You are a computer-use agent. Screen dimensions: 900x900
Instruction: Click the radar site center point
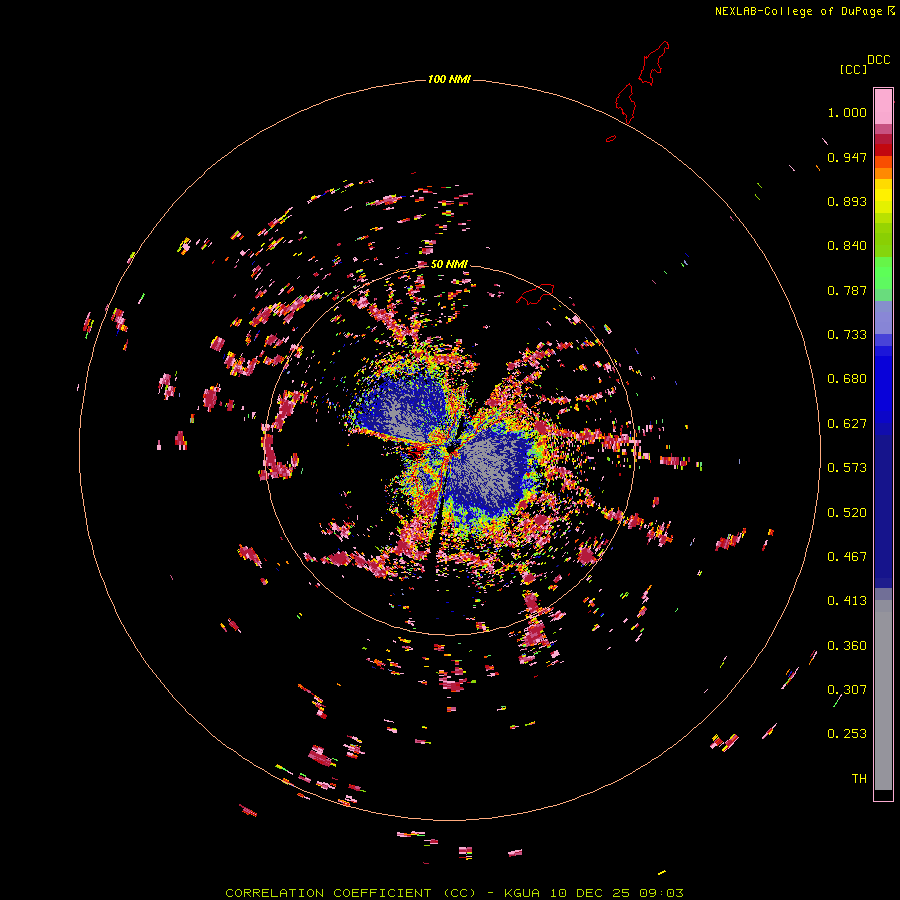point(451,451)
